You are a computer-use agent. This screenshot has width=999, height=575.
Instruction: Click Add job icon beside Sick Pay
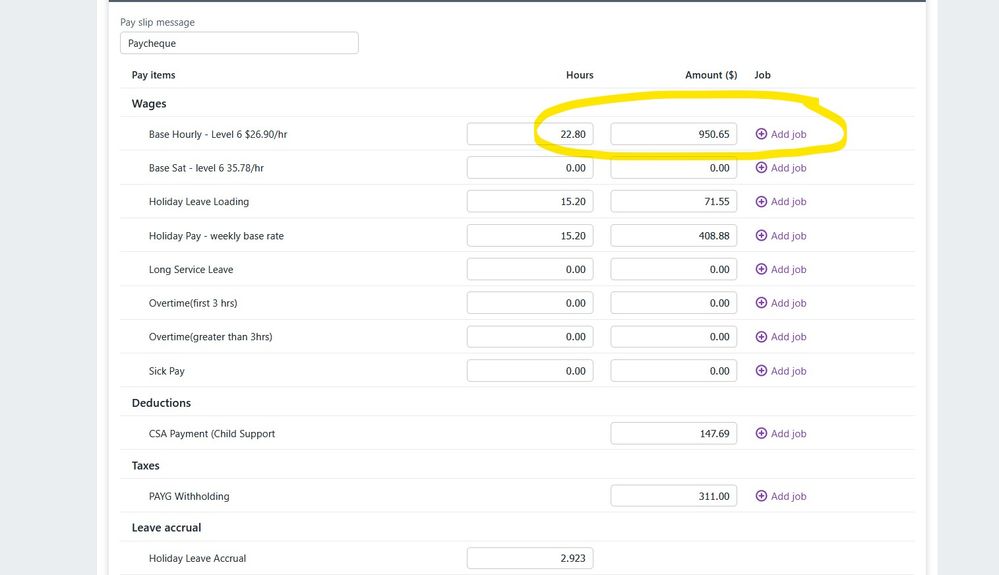(761, 371)
